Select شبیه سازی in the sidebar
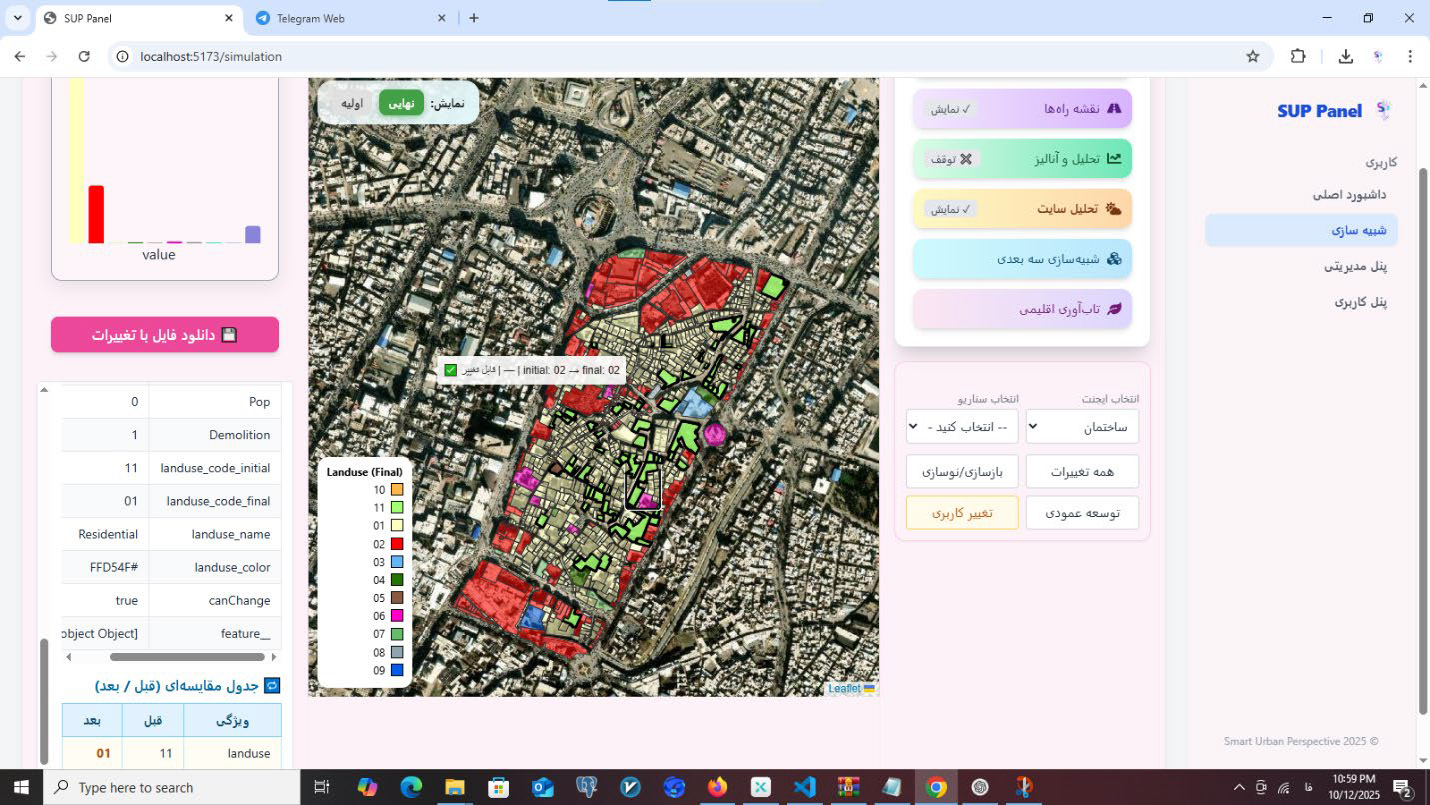Screen dimensions: 1430x805 pos(1301,230)
